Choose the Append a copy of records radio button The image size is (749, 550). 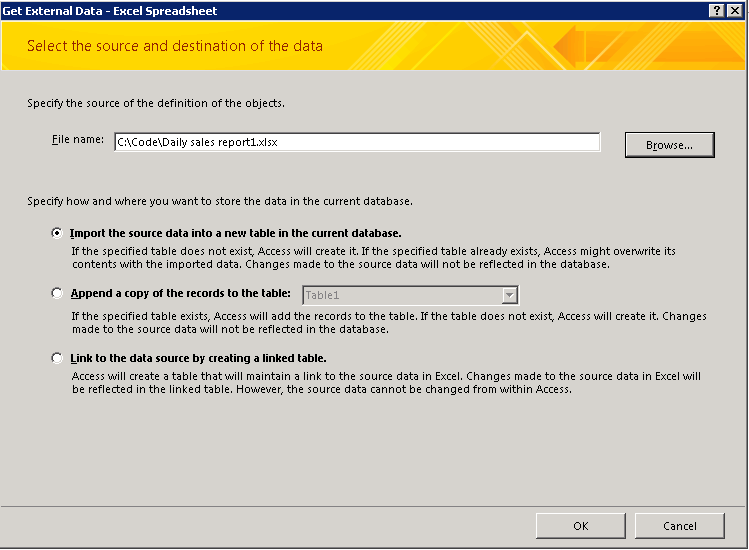pyautogui.click(x=57, y=293)
